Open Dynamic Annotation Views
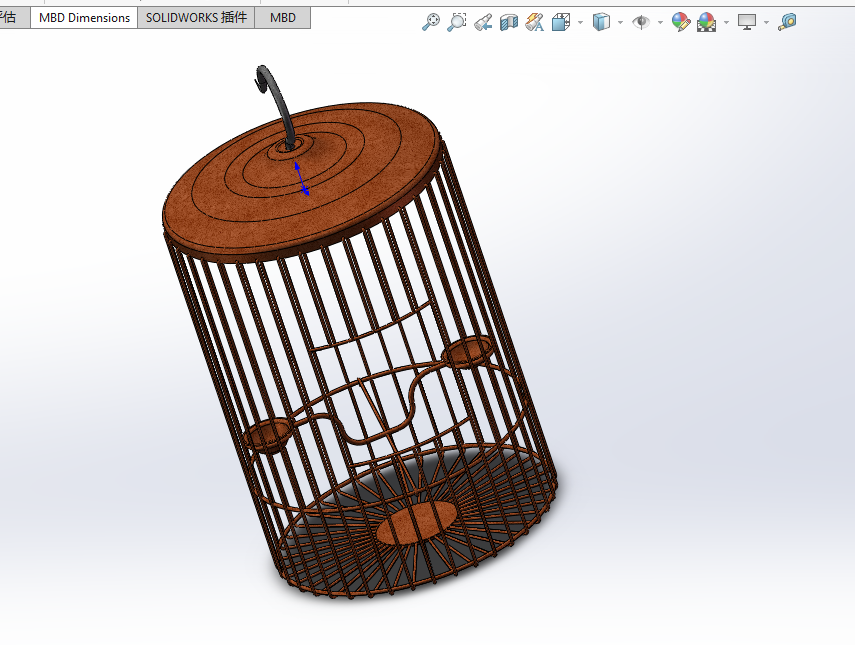The width and height of the screenshot is (855, 645). tap(534, 21)
